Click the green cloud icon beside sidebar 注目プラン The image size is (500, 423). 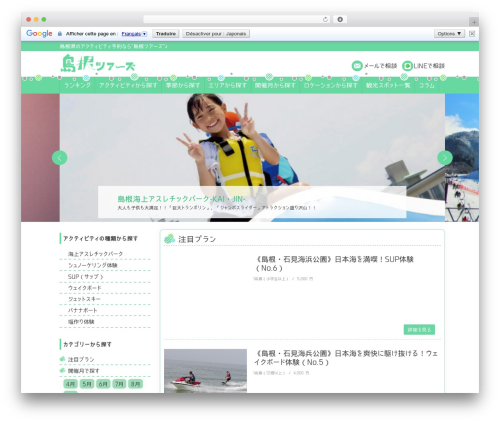tap(62, 359)
